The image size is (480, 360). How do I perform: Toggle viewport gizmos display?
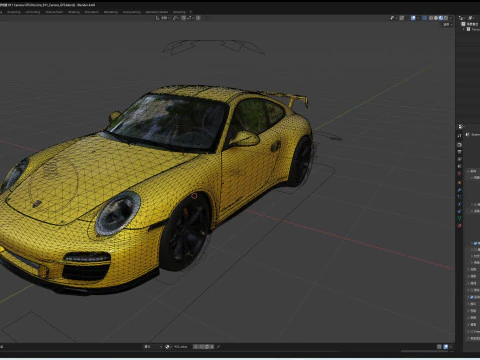[402, 18]
